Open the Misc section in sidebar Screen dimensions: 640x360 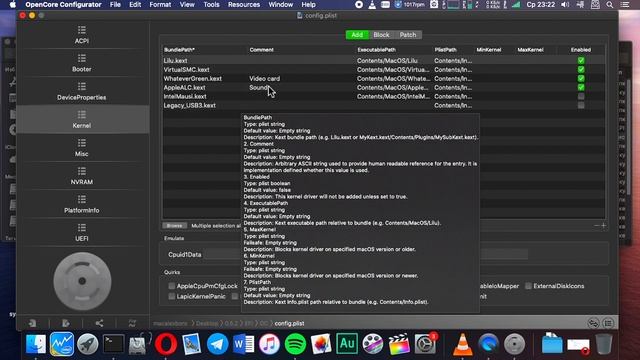click(x=82, y=148)
